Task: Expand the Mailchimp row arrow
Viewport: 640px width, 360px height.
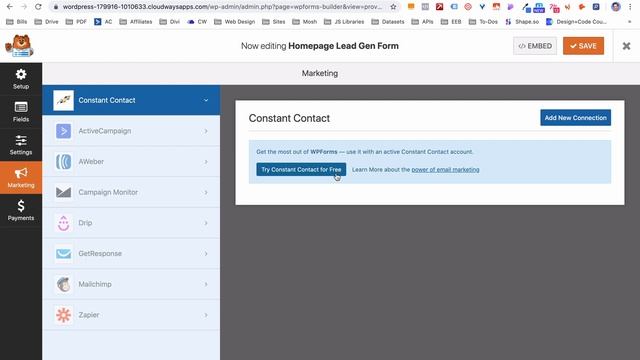Action: click(206, 284)
